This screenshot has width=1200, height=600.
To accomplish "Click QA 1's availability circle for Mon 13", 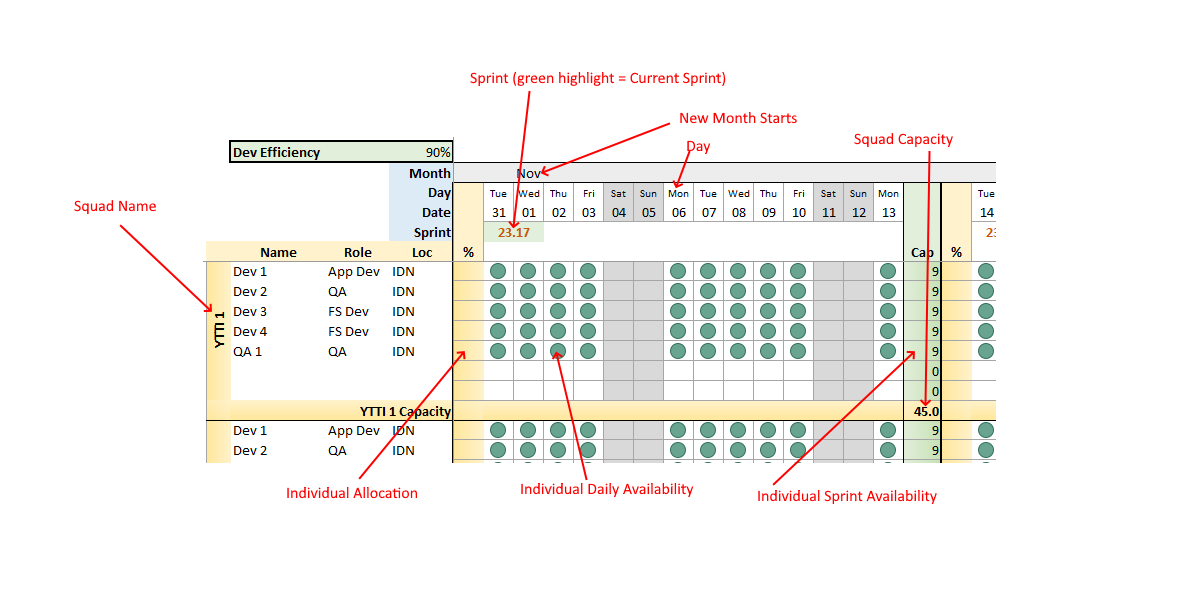I will click(x=888, y=351).
